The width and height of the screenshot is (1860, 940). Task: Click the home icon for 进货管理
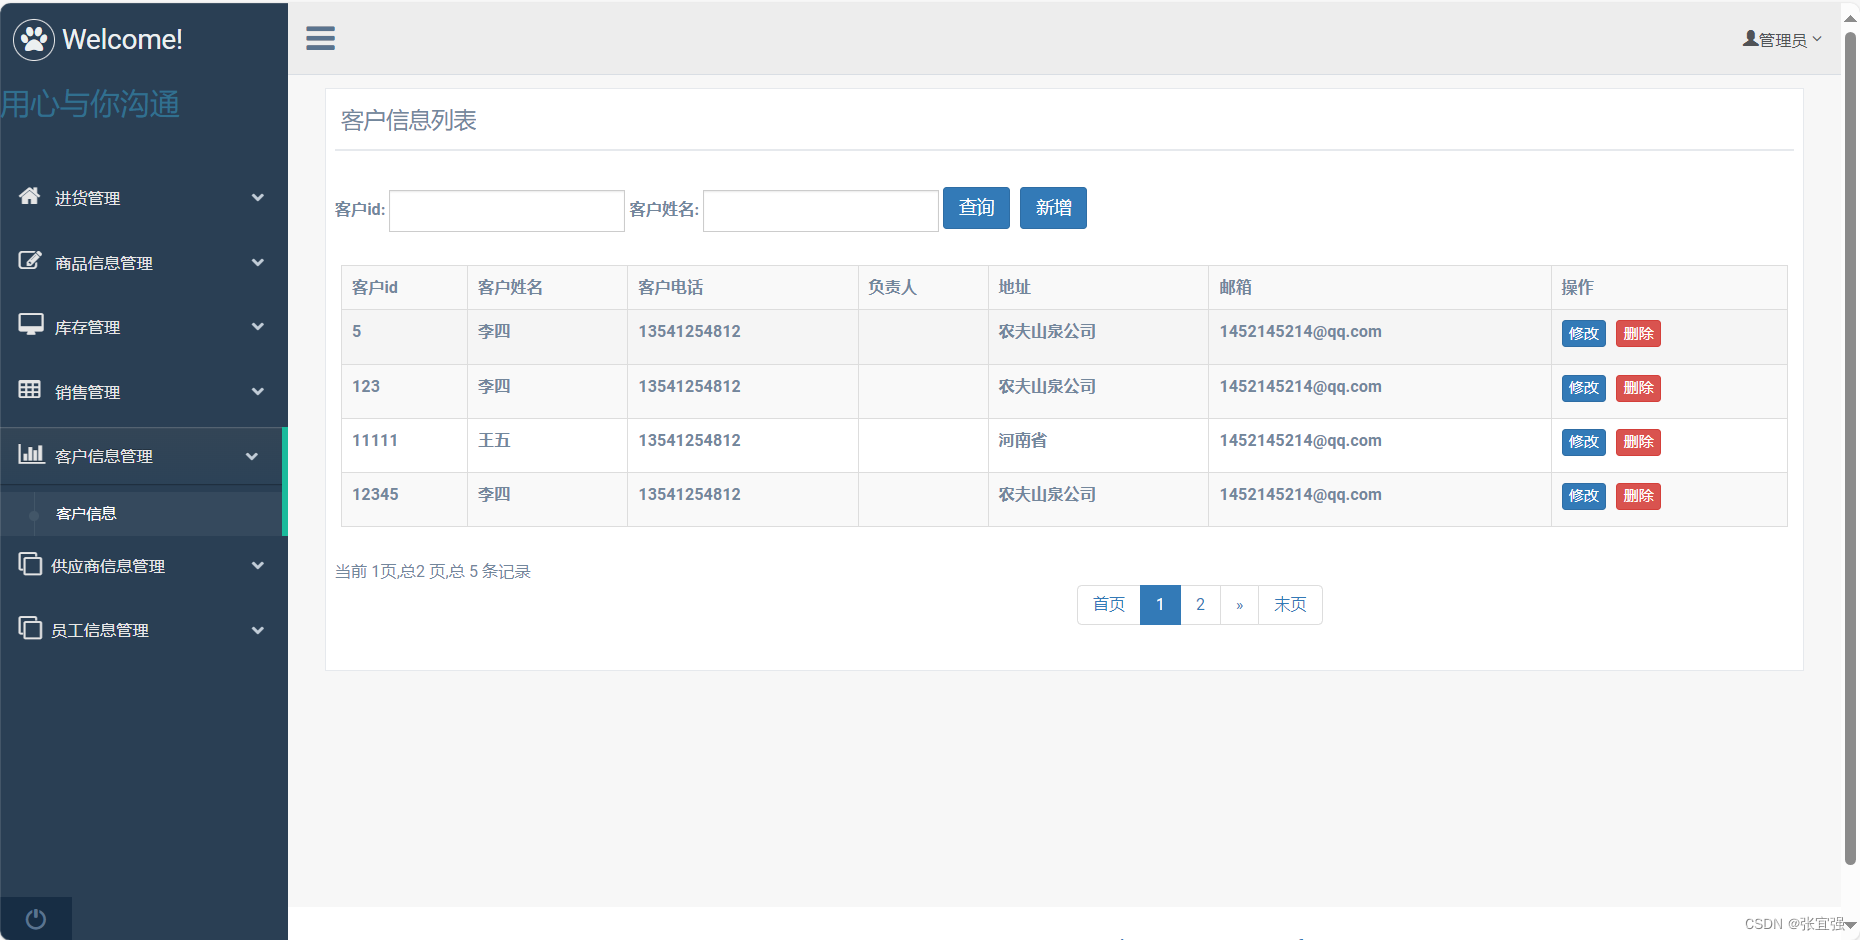click(30, 196)
